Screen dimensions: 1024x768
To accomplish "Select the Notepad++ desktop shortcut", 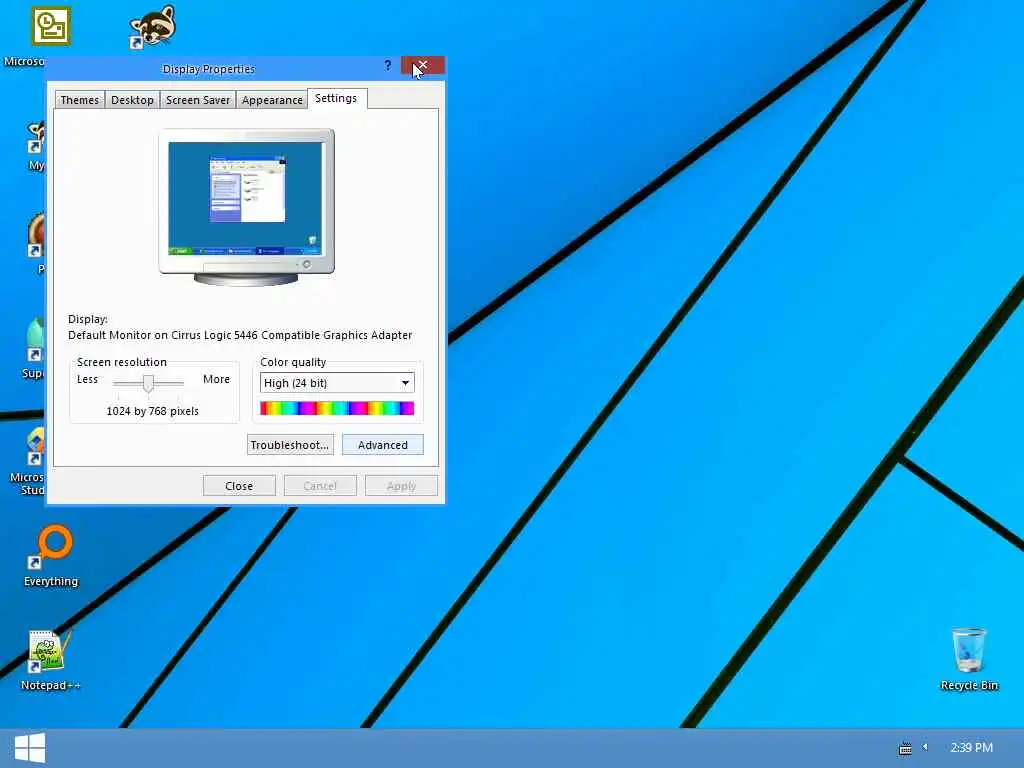I will tap(50, 660).
